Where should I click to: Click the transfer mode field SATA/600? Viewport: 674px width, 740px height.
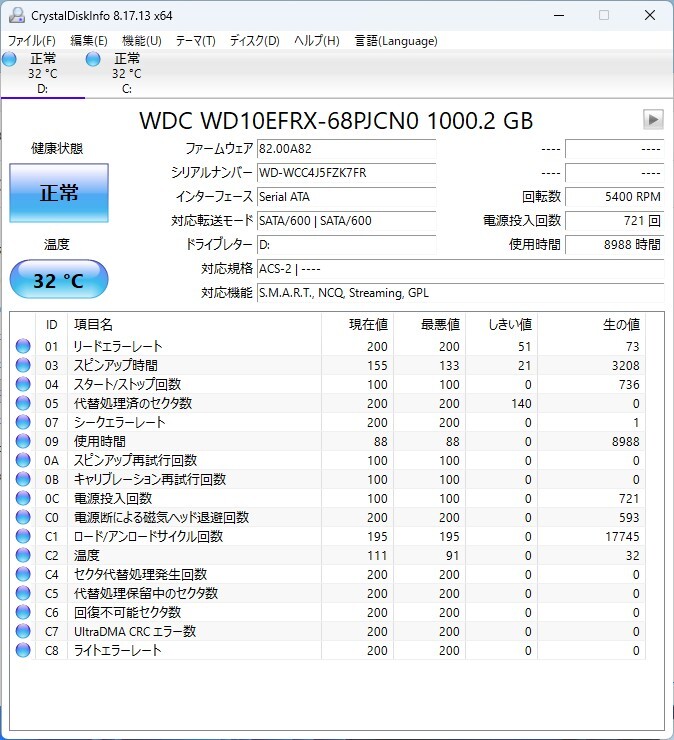coord(346,221)
